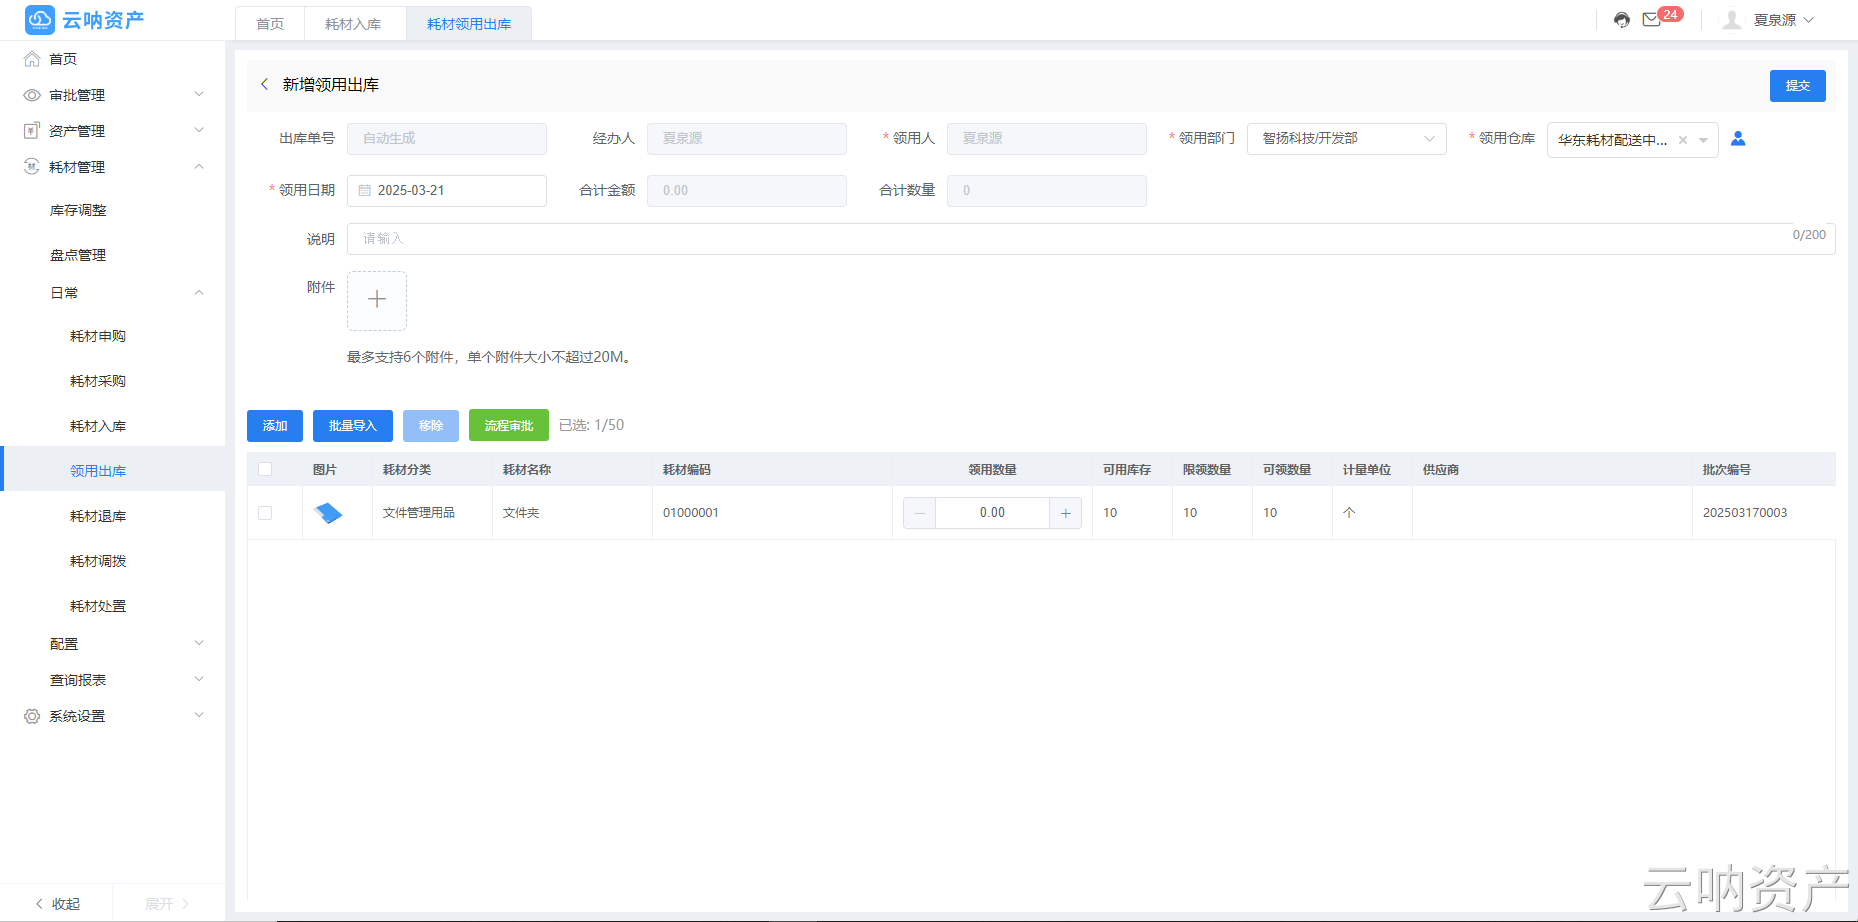Increase 领用数量 with the plus button
This screenshot has width=1858, height=922.
pyautogui.click(x=1065, y=513)
